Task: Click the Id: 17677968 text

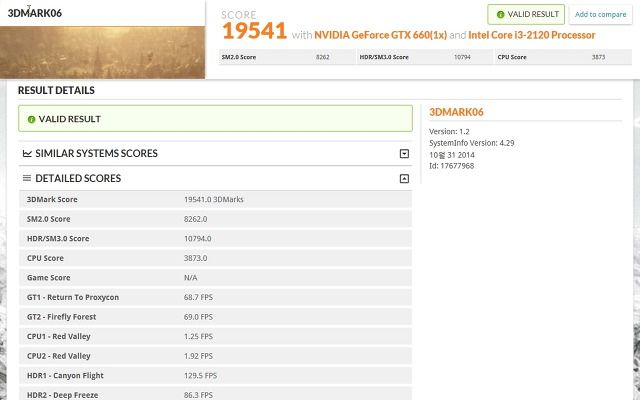Action: tap(451, 166)
